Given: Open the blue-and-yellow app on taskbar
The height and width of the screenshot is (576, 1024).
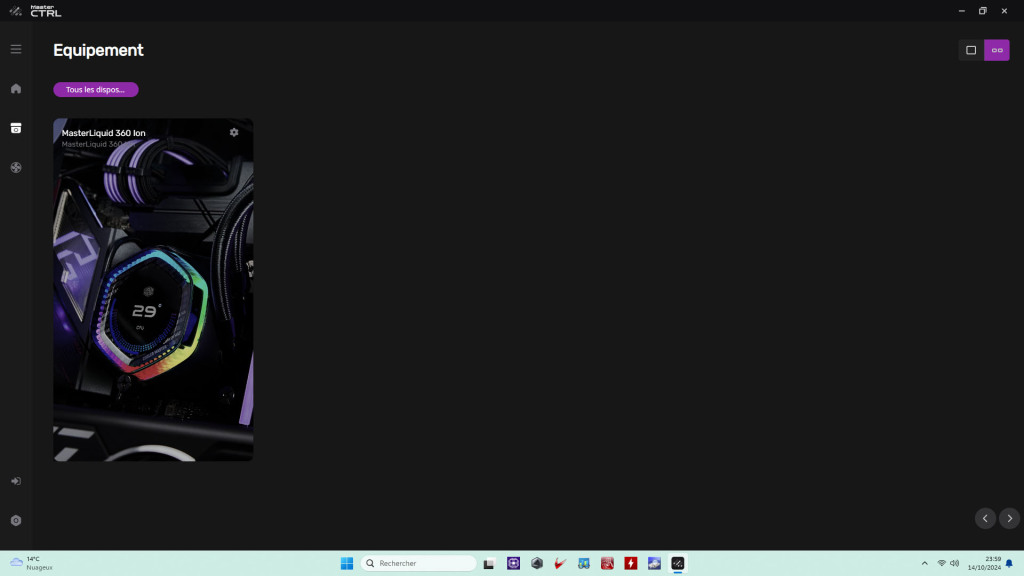Looking at the screenshot, I should tap(584, 564).
